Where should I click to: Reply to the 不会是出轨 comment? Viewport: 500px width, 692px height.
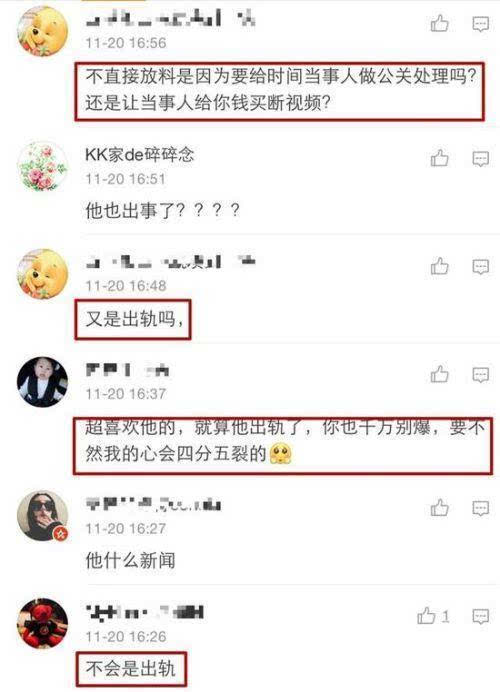pos(480,616)
